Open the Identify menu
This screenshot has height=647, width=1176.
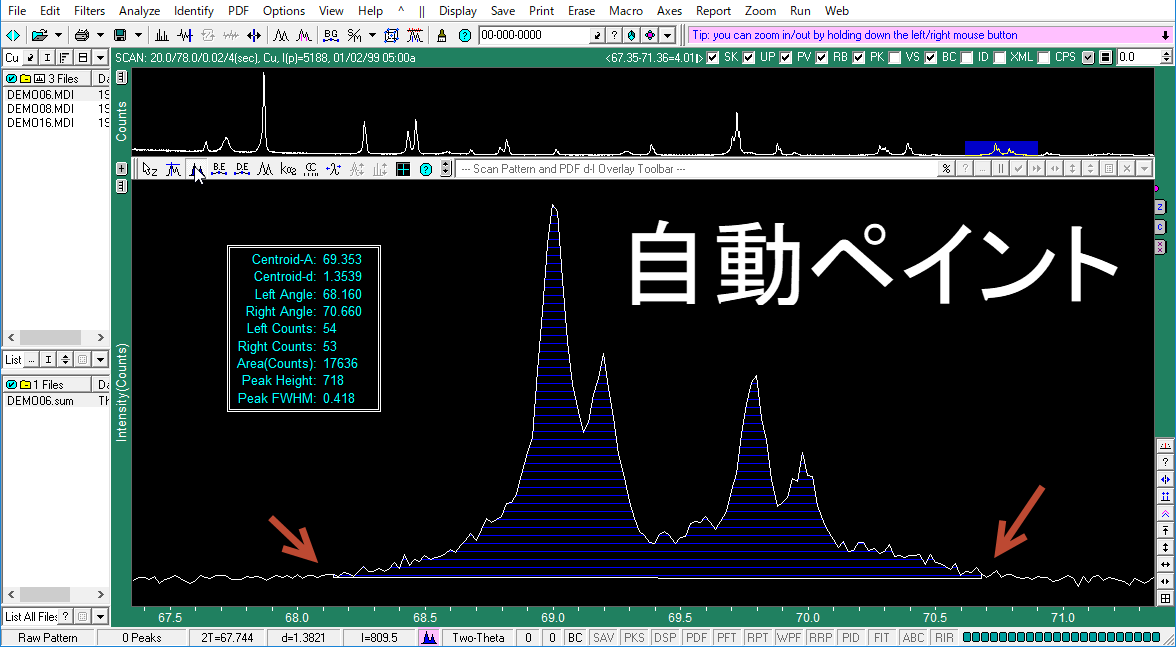point(194,10)
